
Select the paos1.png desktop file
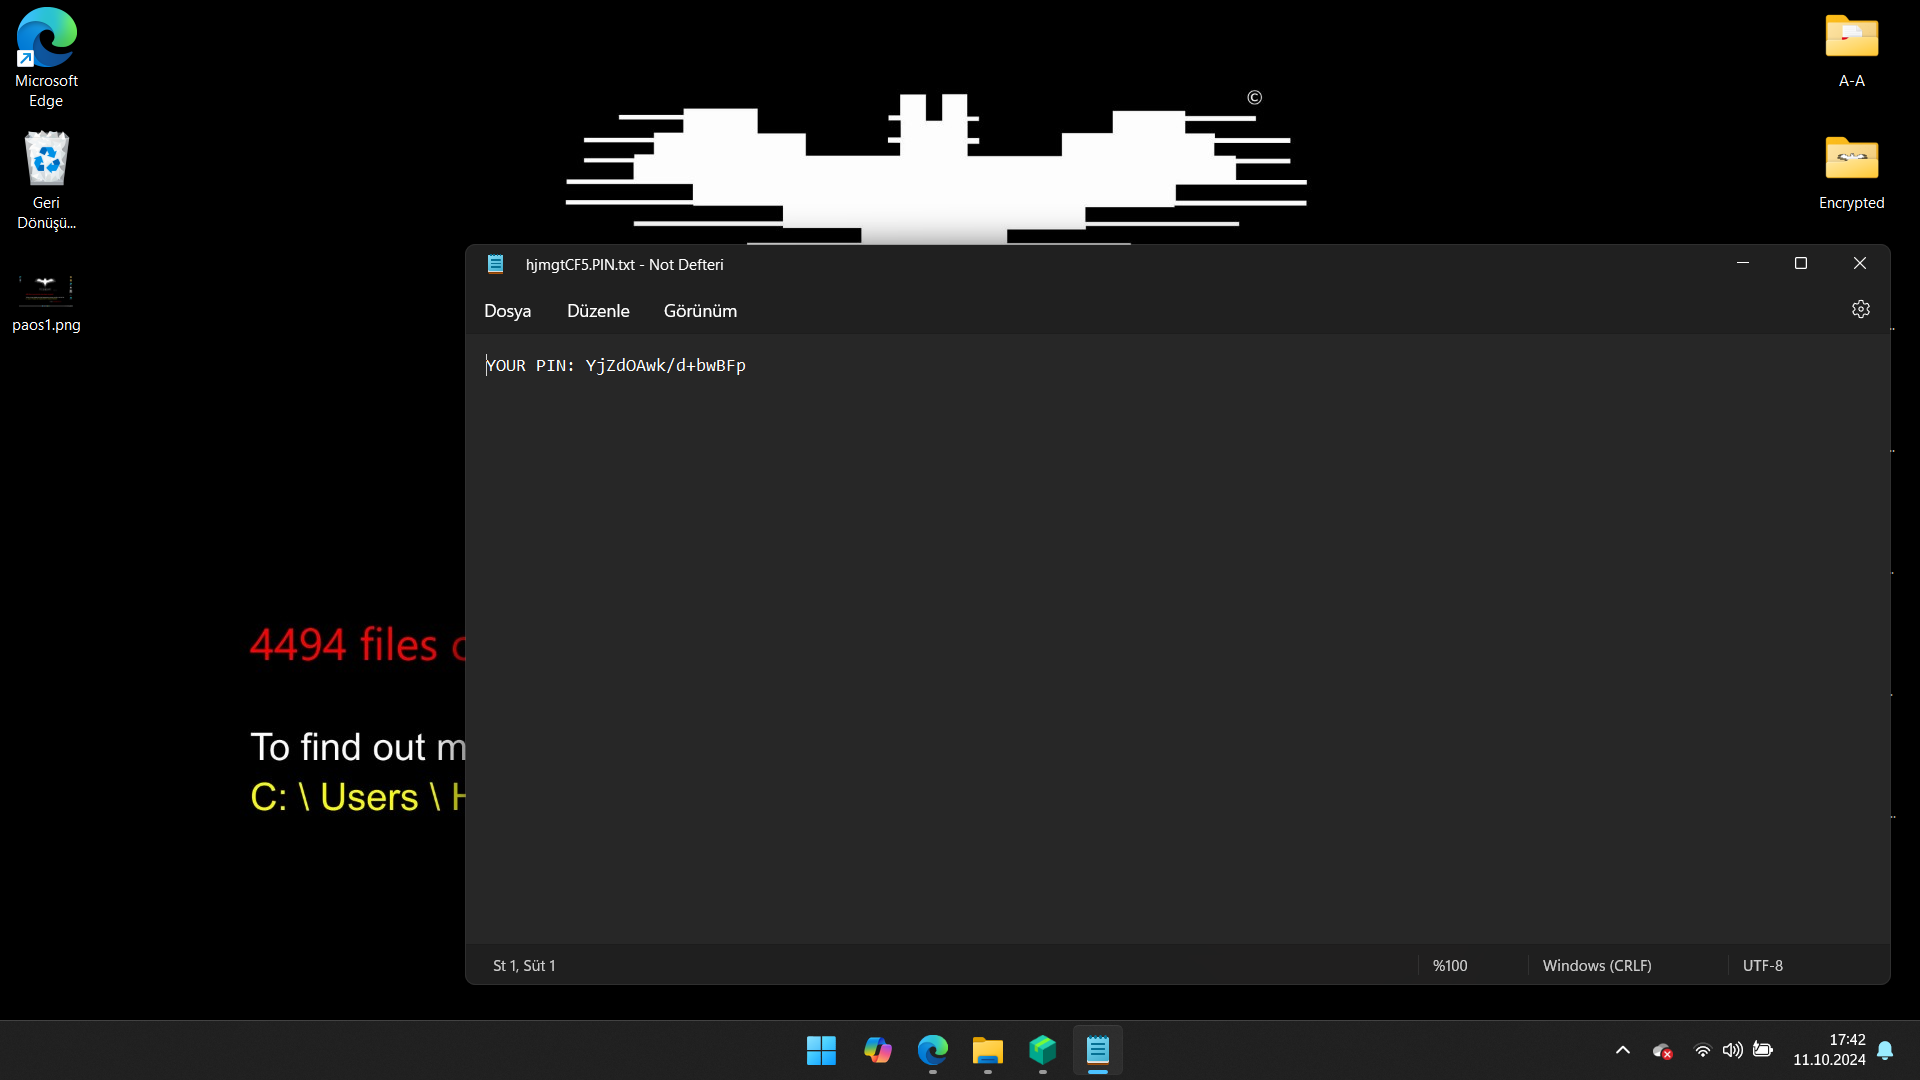46,300
